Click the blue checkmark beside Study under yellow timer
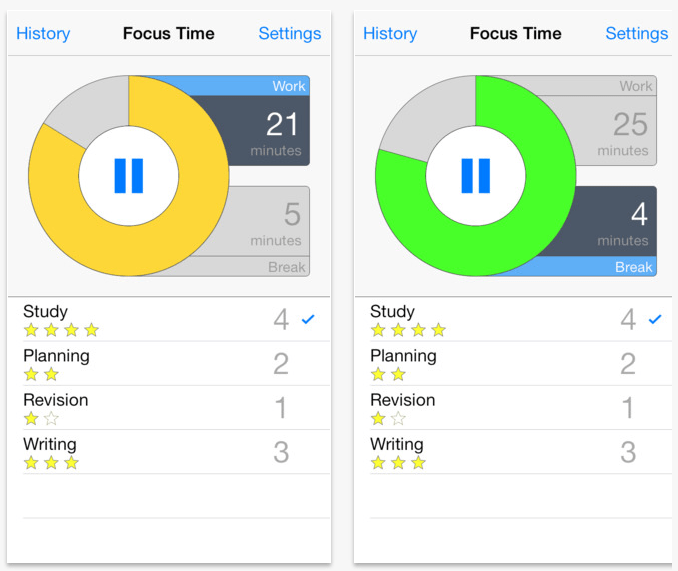Image resolution: width=678 pixels, height=571 pixels. pyautogui.click(x=308, y=319)
